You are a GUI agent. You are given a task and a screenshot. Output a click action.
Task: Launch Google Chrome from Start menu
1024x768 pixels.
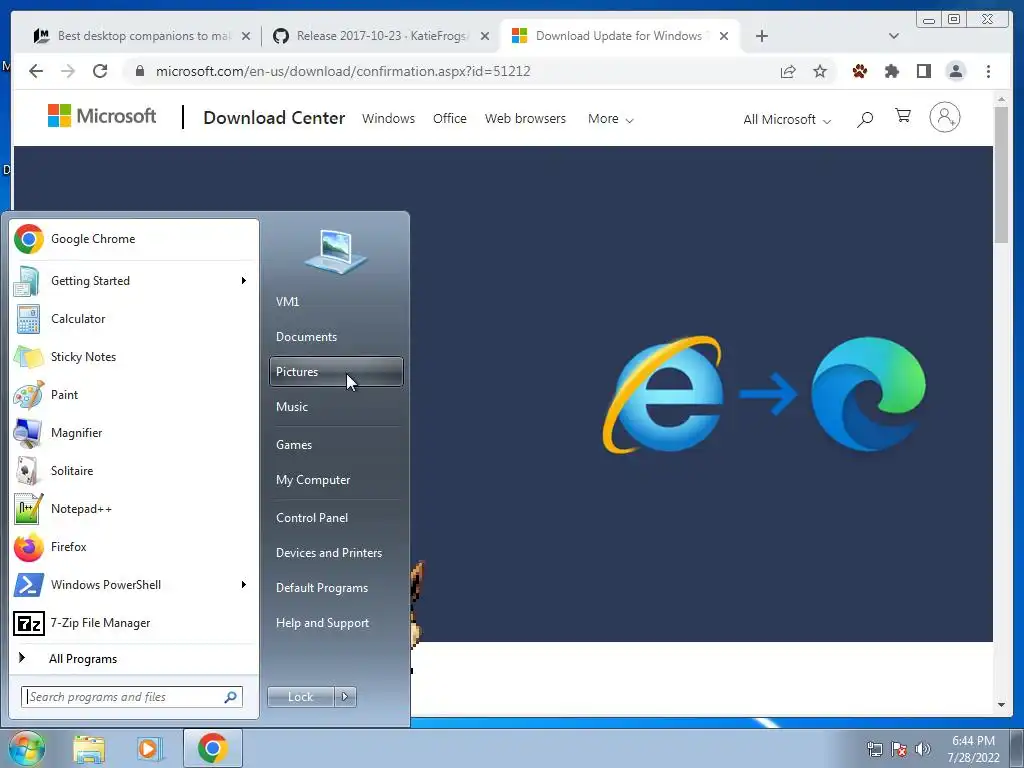click(134, 239)
